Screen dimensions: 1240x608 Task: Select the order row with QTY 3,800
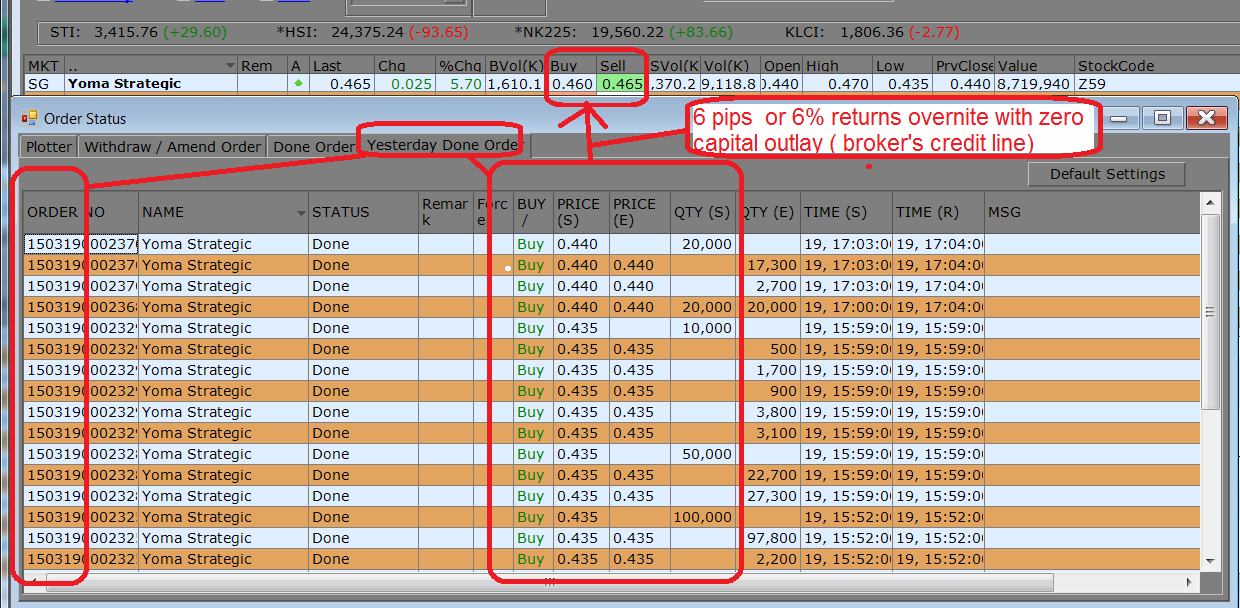611,412
